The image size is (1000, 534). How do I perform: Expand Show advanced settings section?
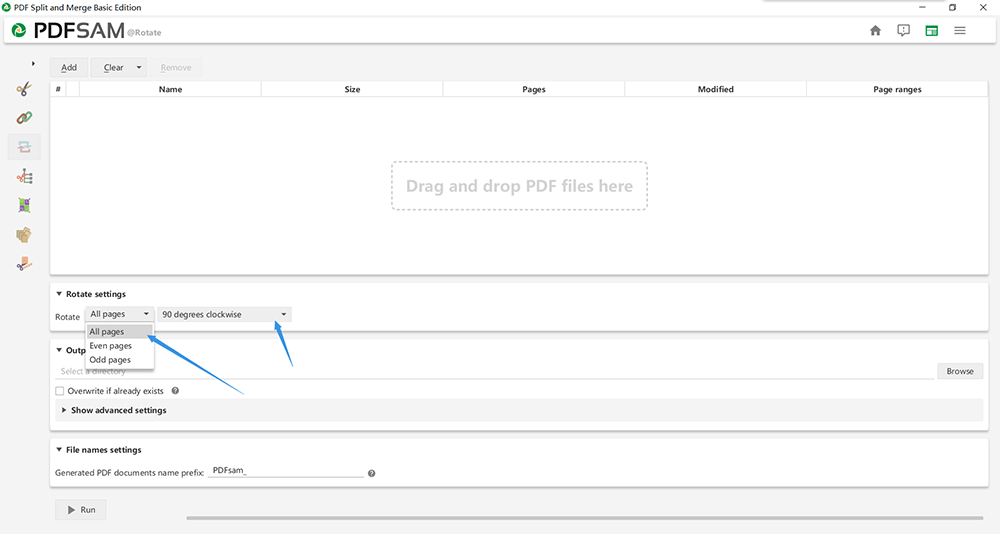pyautogui.click(x=118, y=410)
